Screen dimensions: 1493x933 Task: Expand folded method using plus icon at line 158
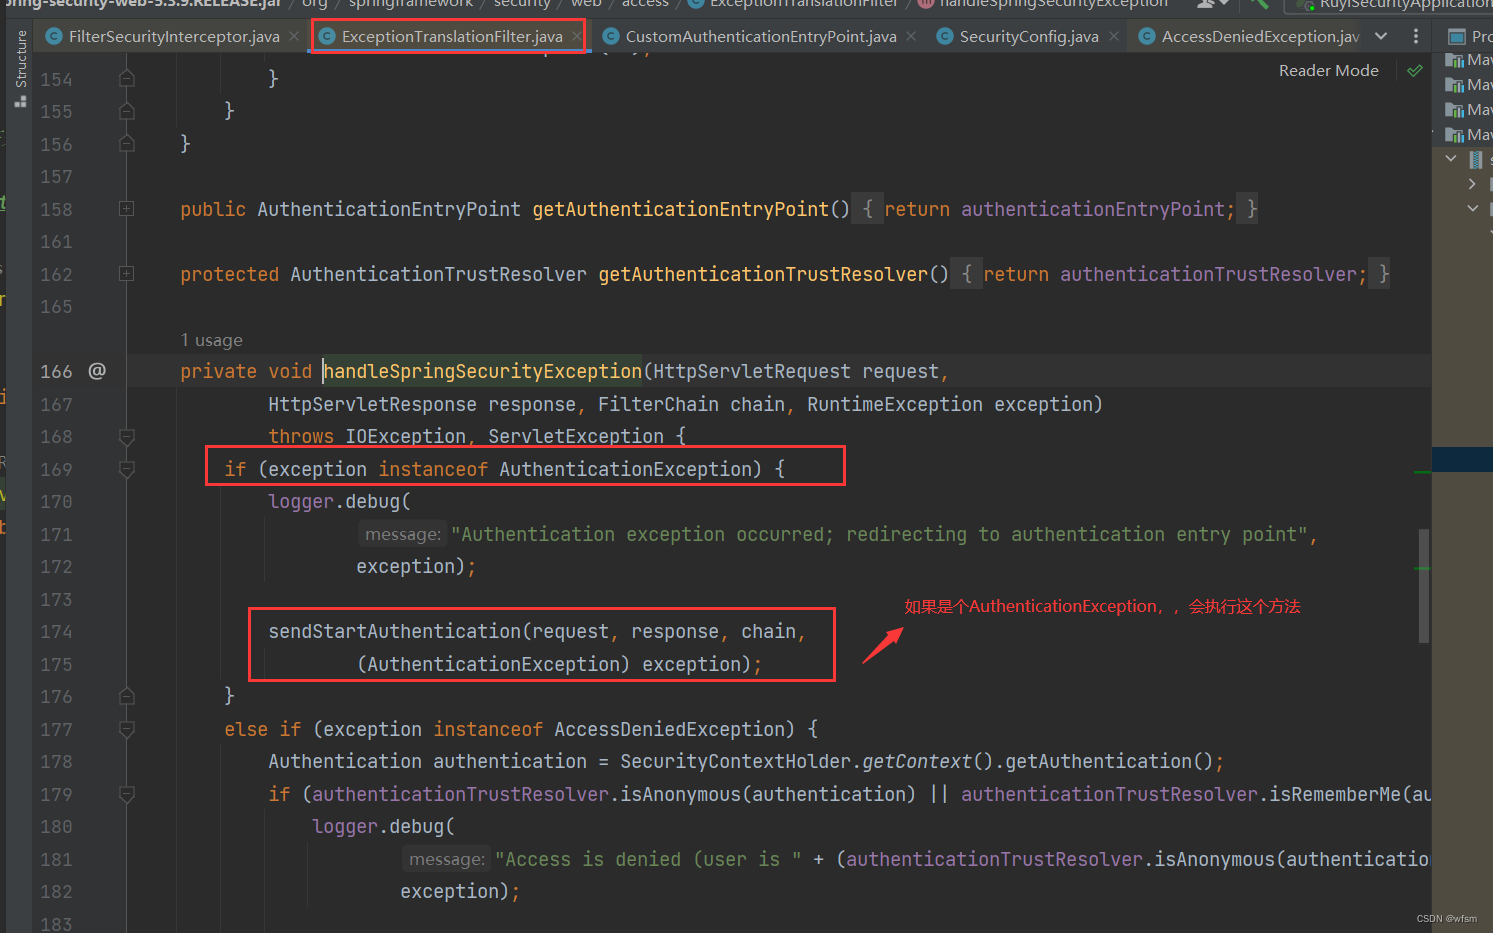point(126,208)
